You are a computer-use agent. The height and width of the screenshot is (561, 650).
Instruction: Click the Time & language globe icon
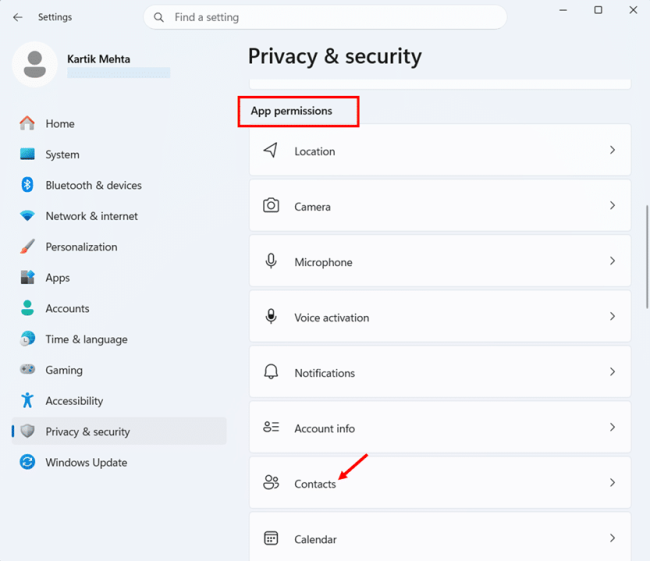tap(27, 339)
